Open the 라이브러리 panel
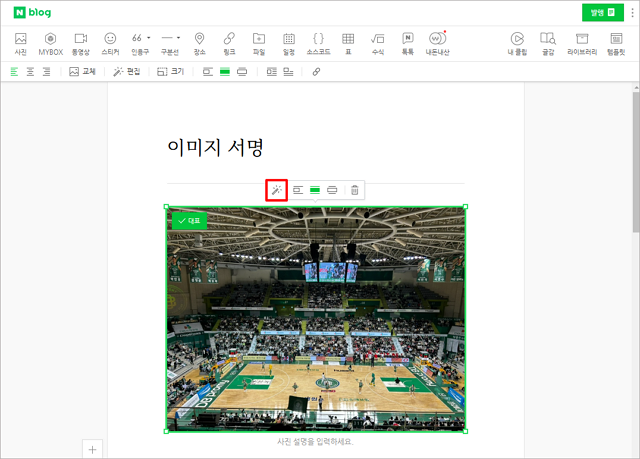 [x=582, y=42]
